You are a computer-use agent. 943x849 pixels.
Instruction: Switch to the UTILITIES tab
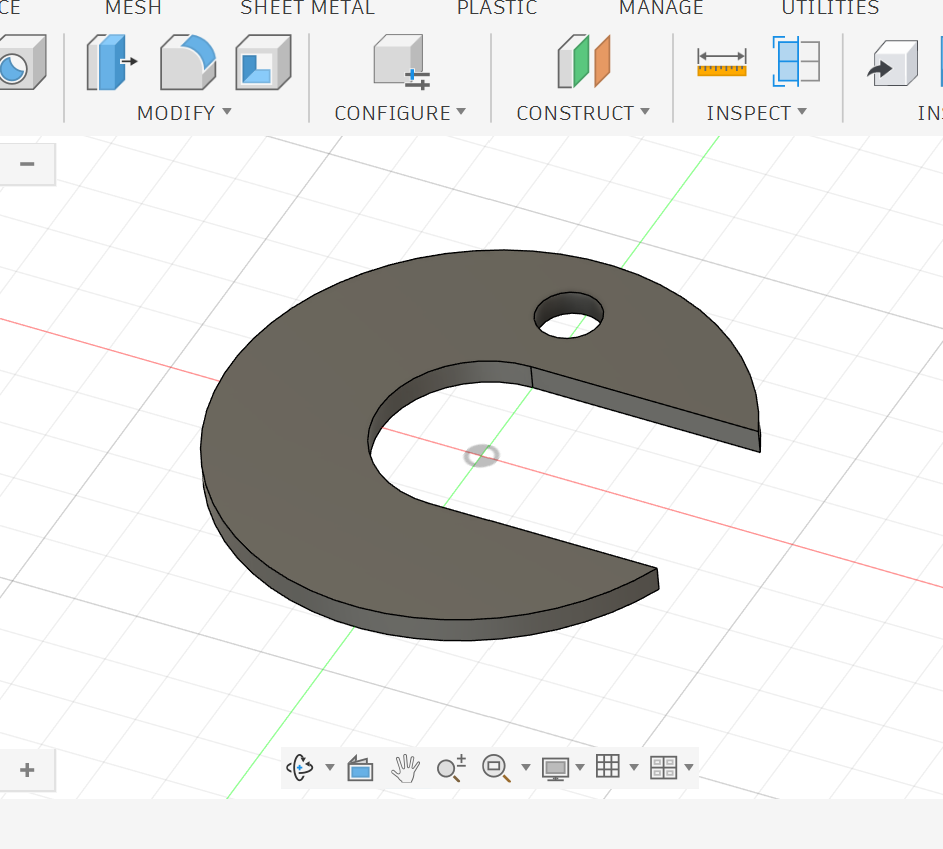coord(830,7)
